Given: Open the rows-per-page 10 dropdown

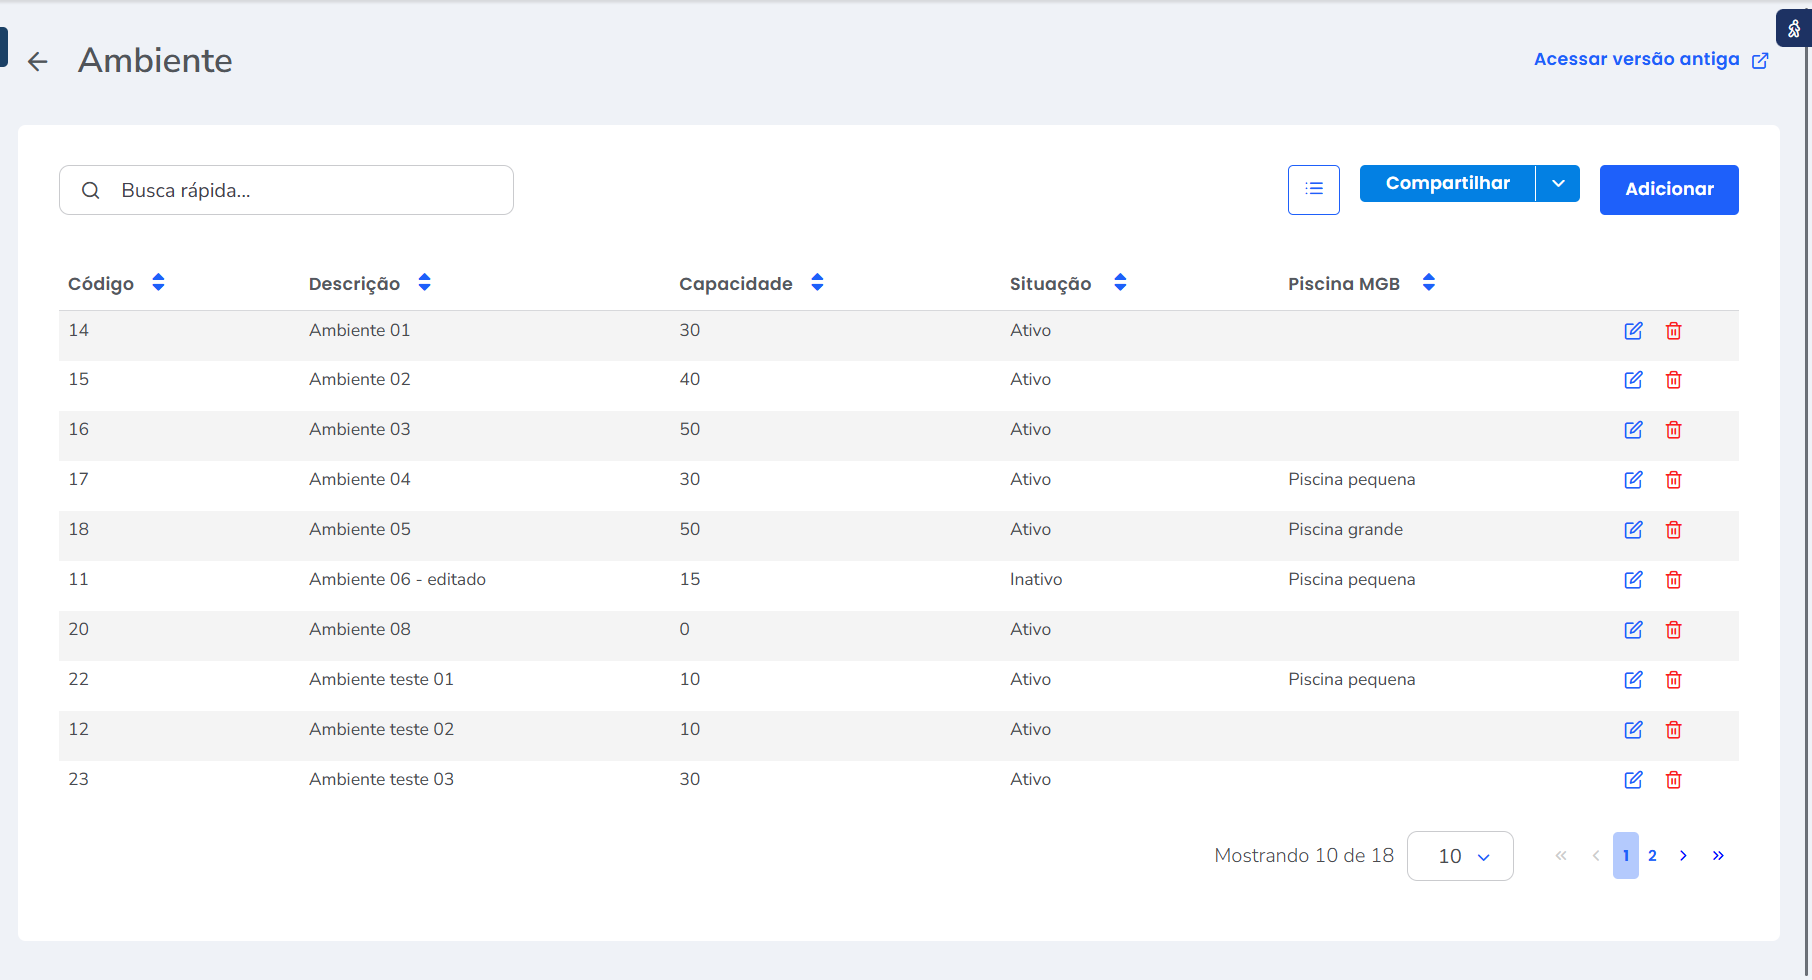Looking at the screenshot, I should tap(1459, 856).
